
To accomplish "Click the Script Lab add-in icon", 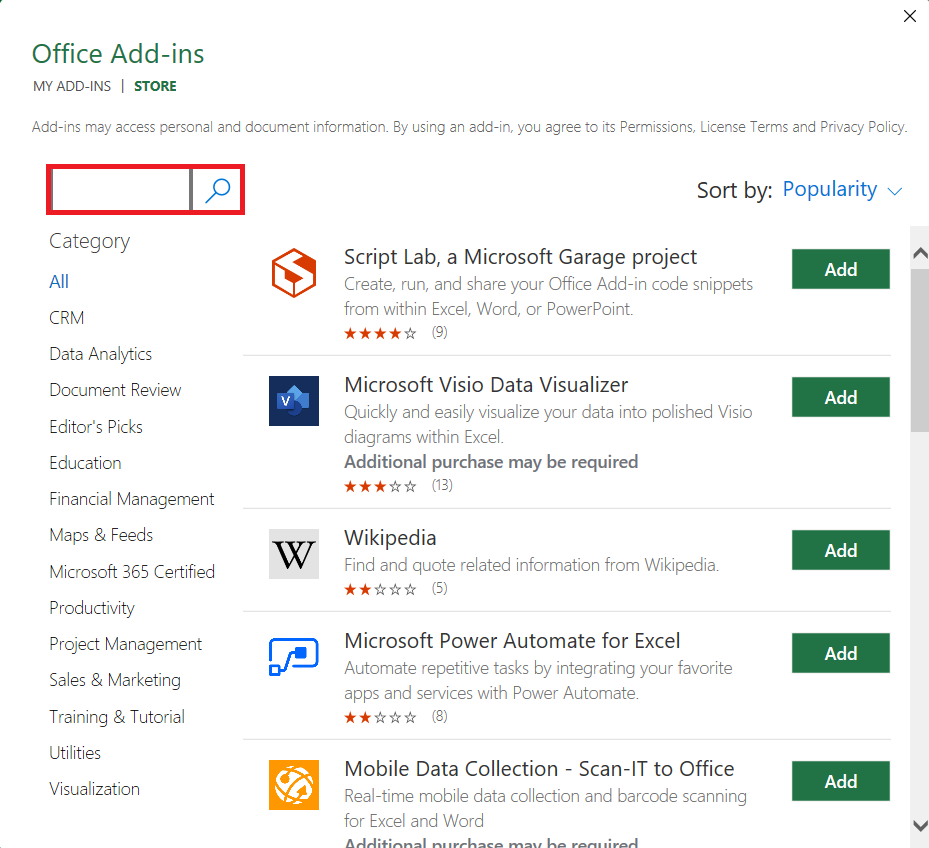I will pyautogui.click(x=294, y=273).
